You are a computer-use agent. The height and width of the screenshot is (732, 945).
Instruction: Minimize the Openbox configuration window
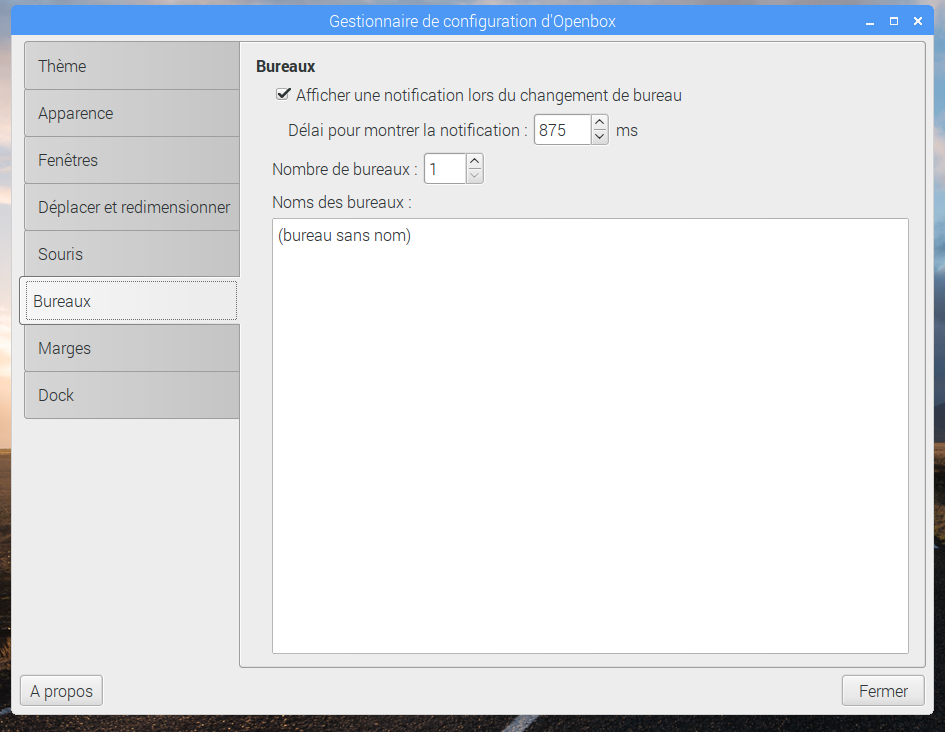870,22
